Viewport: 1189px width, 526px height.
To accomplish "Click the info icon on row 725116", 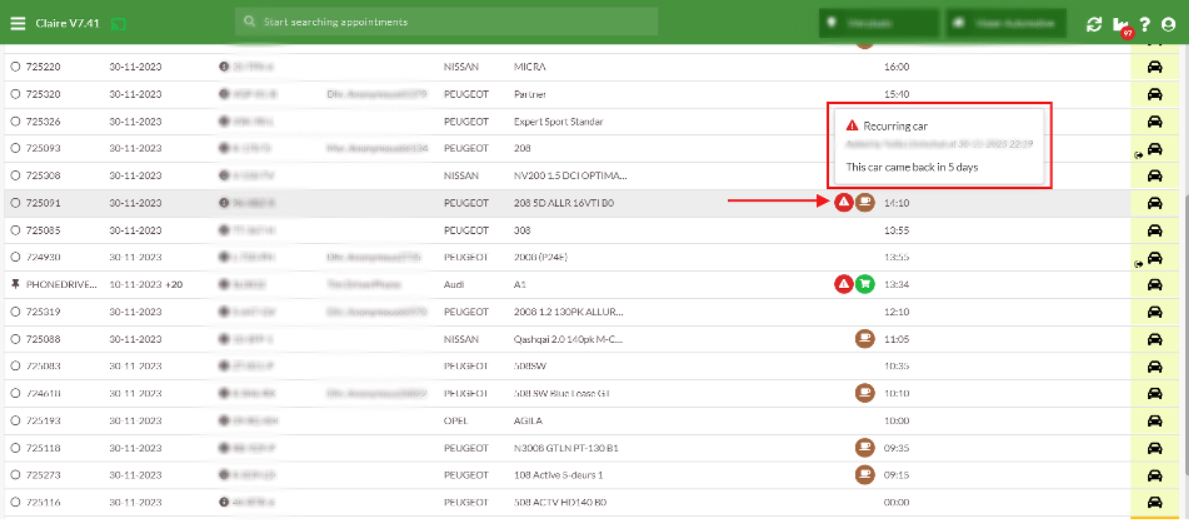I will tap(224, 502).
